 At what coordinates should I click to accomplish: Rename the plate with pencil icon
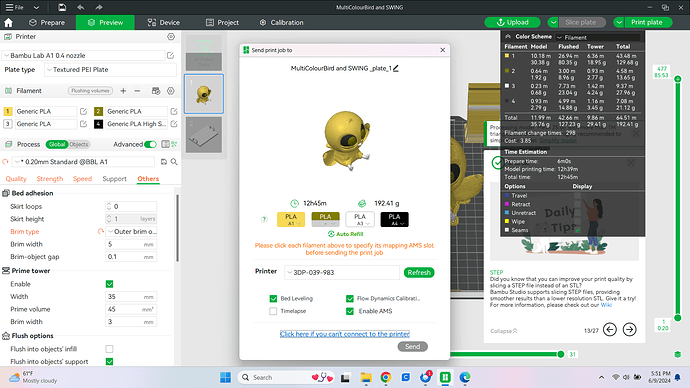pyautogui.click(x=396, y=68)
